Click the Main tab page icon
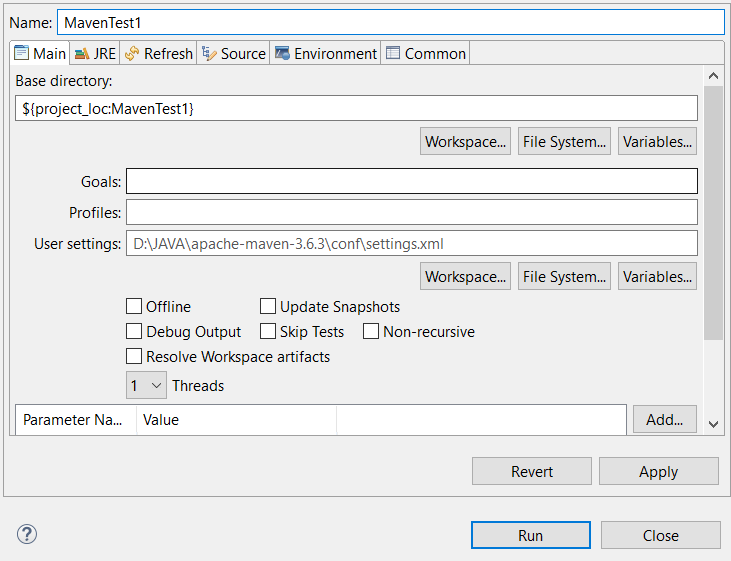Viewport: 731px width, 561px height. (21, 53)
